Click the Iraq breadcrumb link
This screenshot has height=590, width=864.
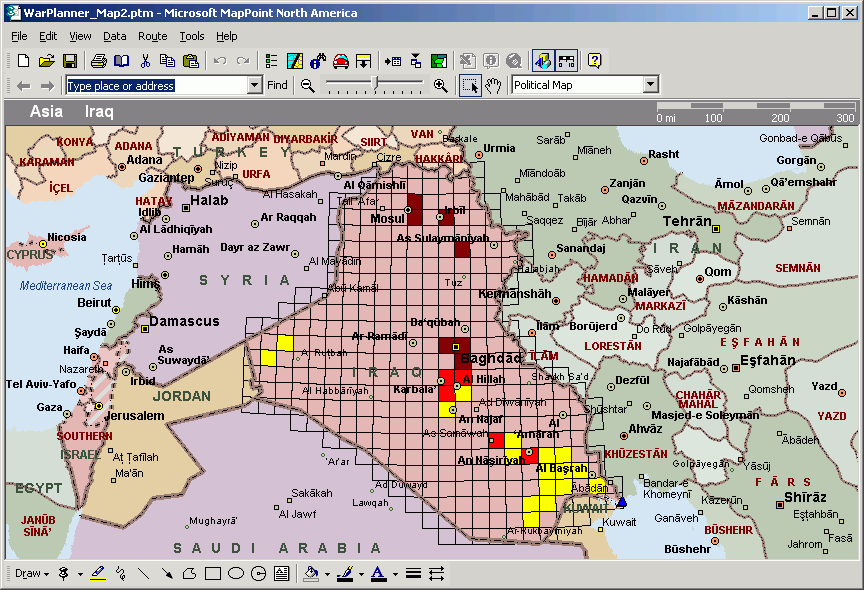pyautogui.click(x=98, y=112)
